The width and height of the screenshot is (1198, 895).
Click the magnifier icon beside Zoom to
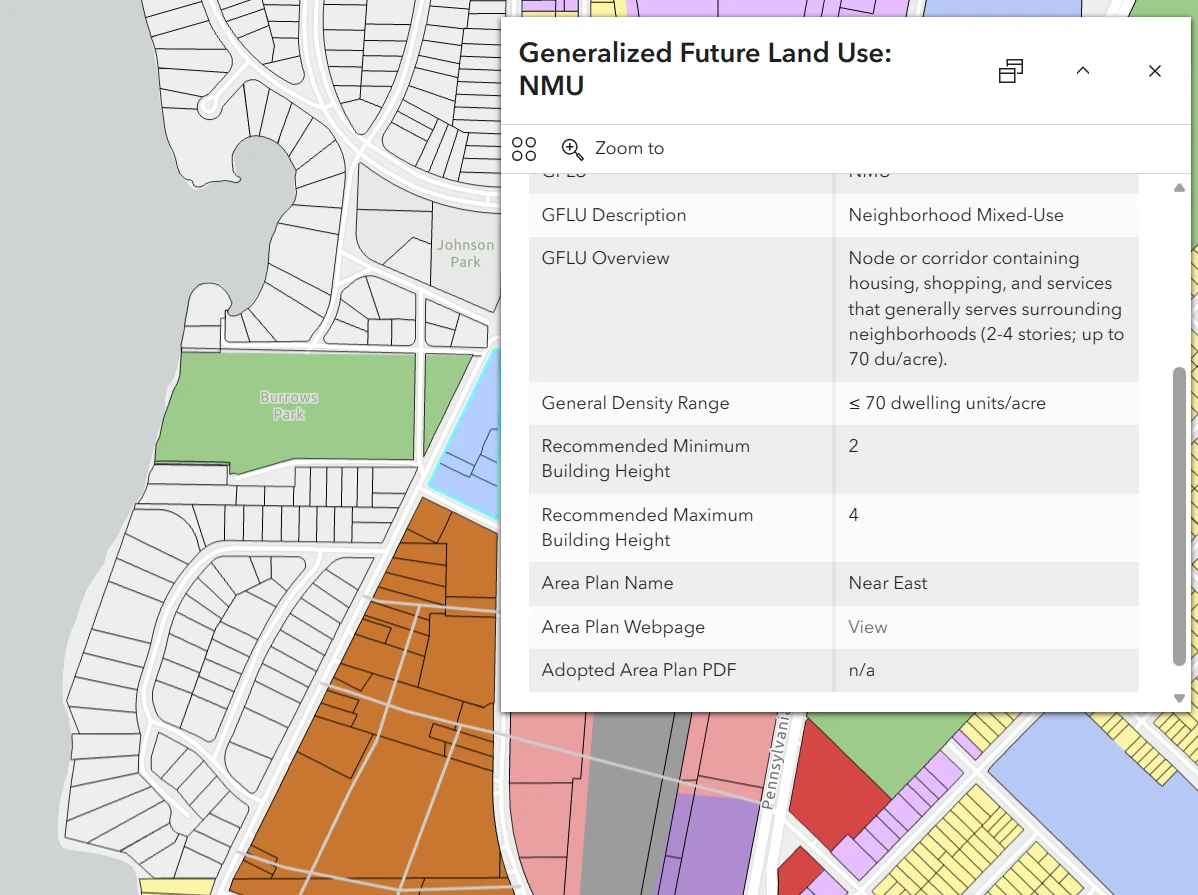tap(572, 149)
